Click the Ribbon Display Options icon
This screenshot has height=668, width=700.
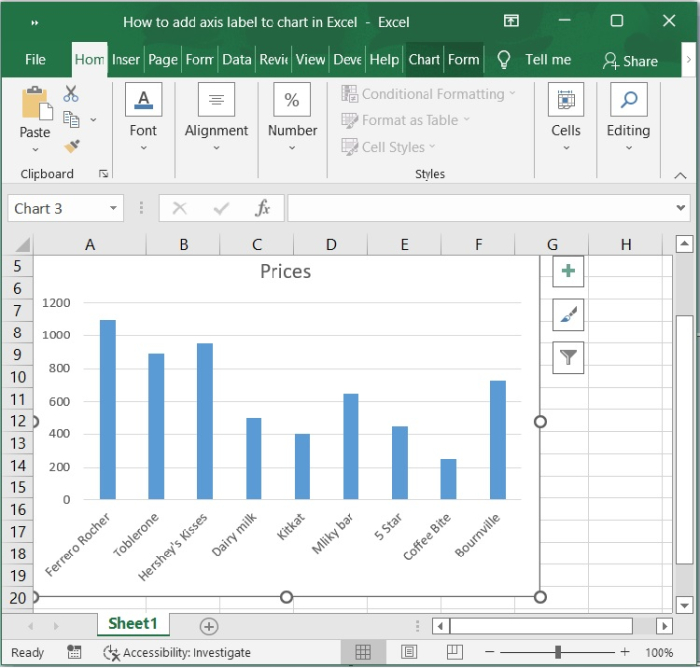511,21
